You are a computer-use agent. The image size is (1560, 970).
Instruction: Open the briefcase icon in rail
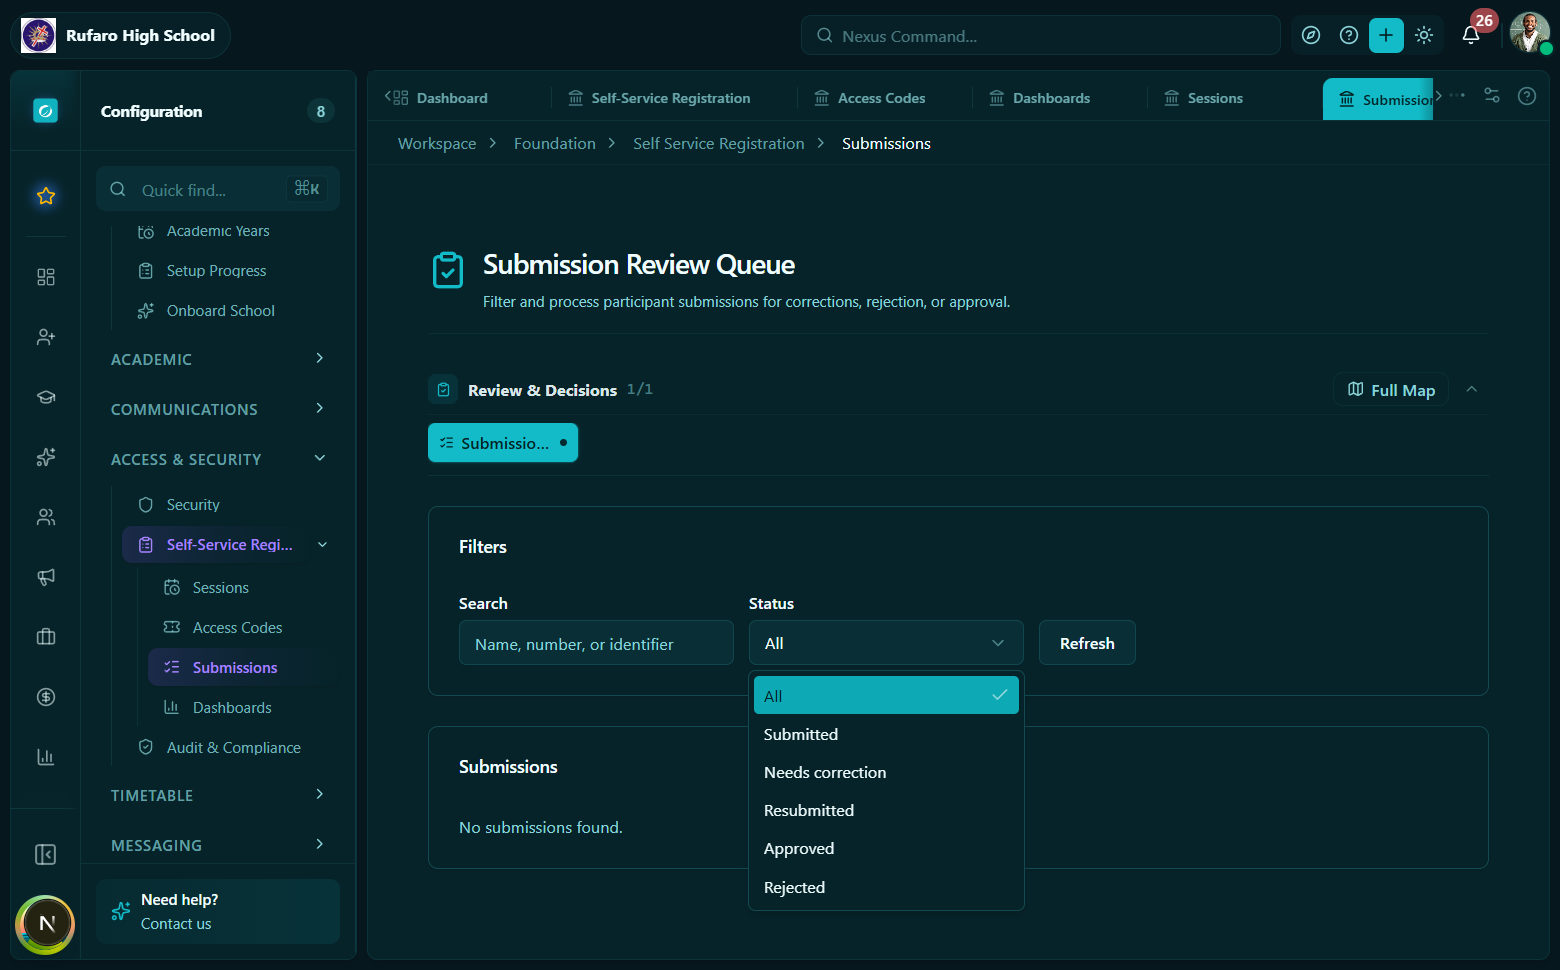coord(46,637)
